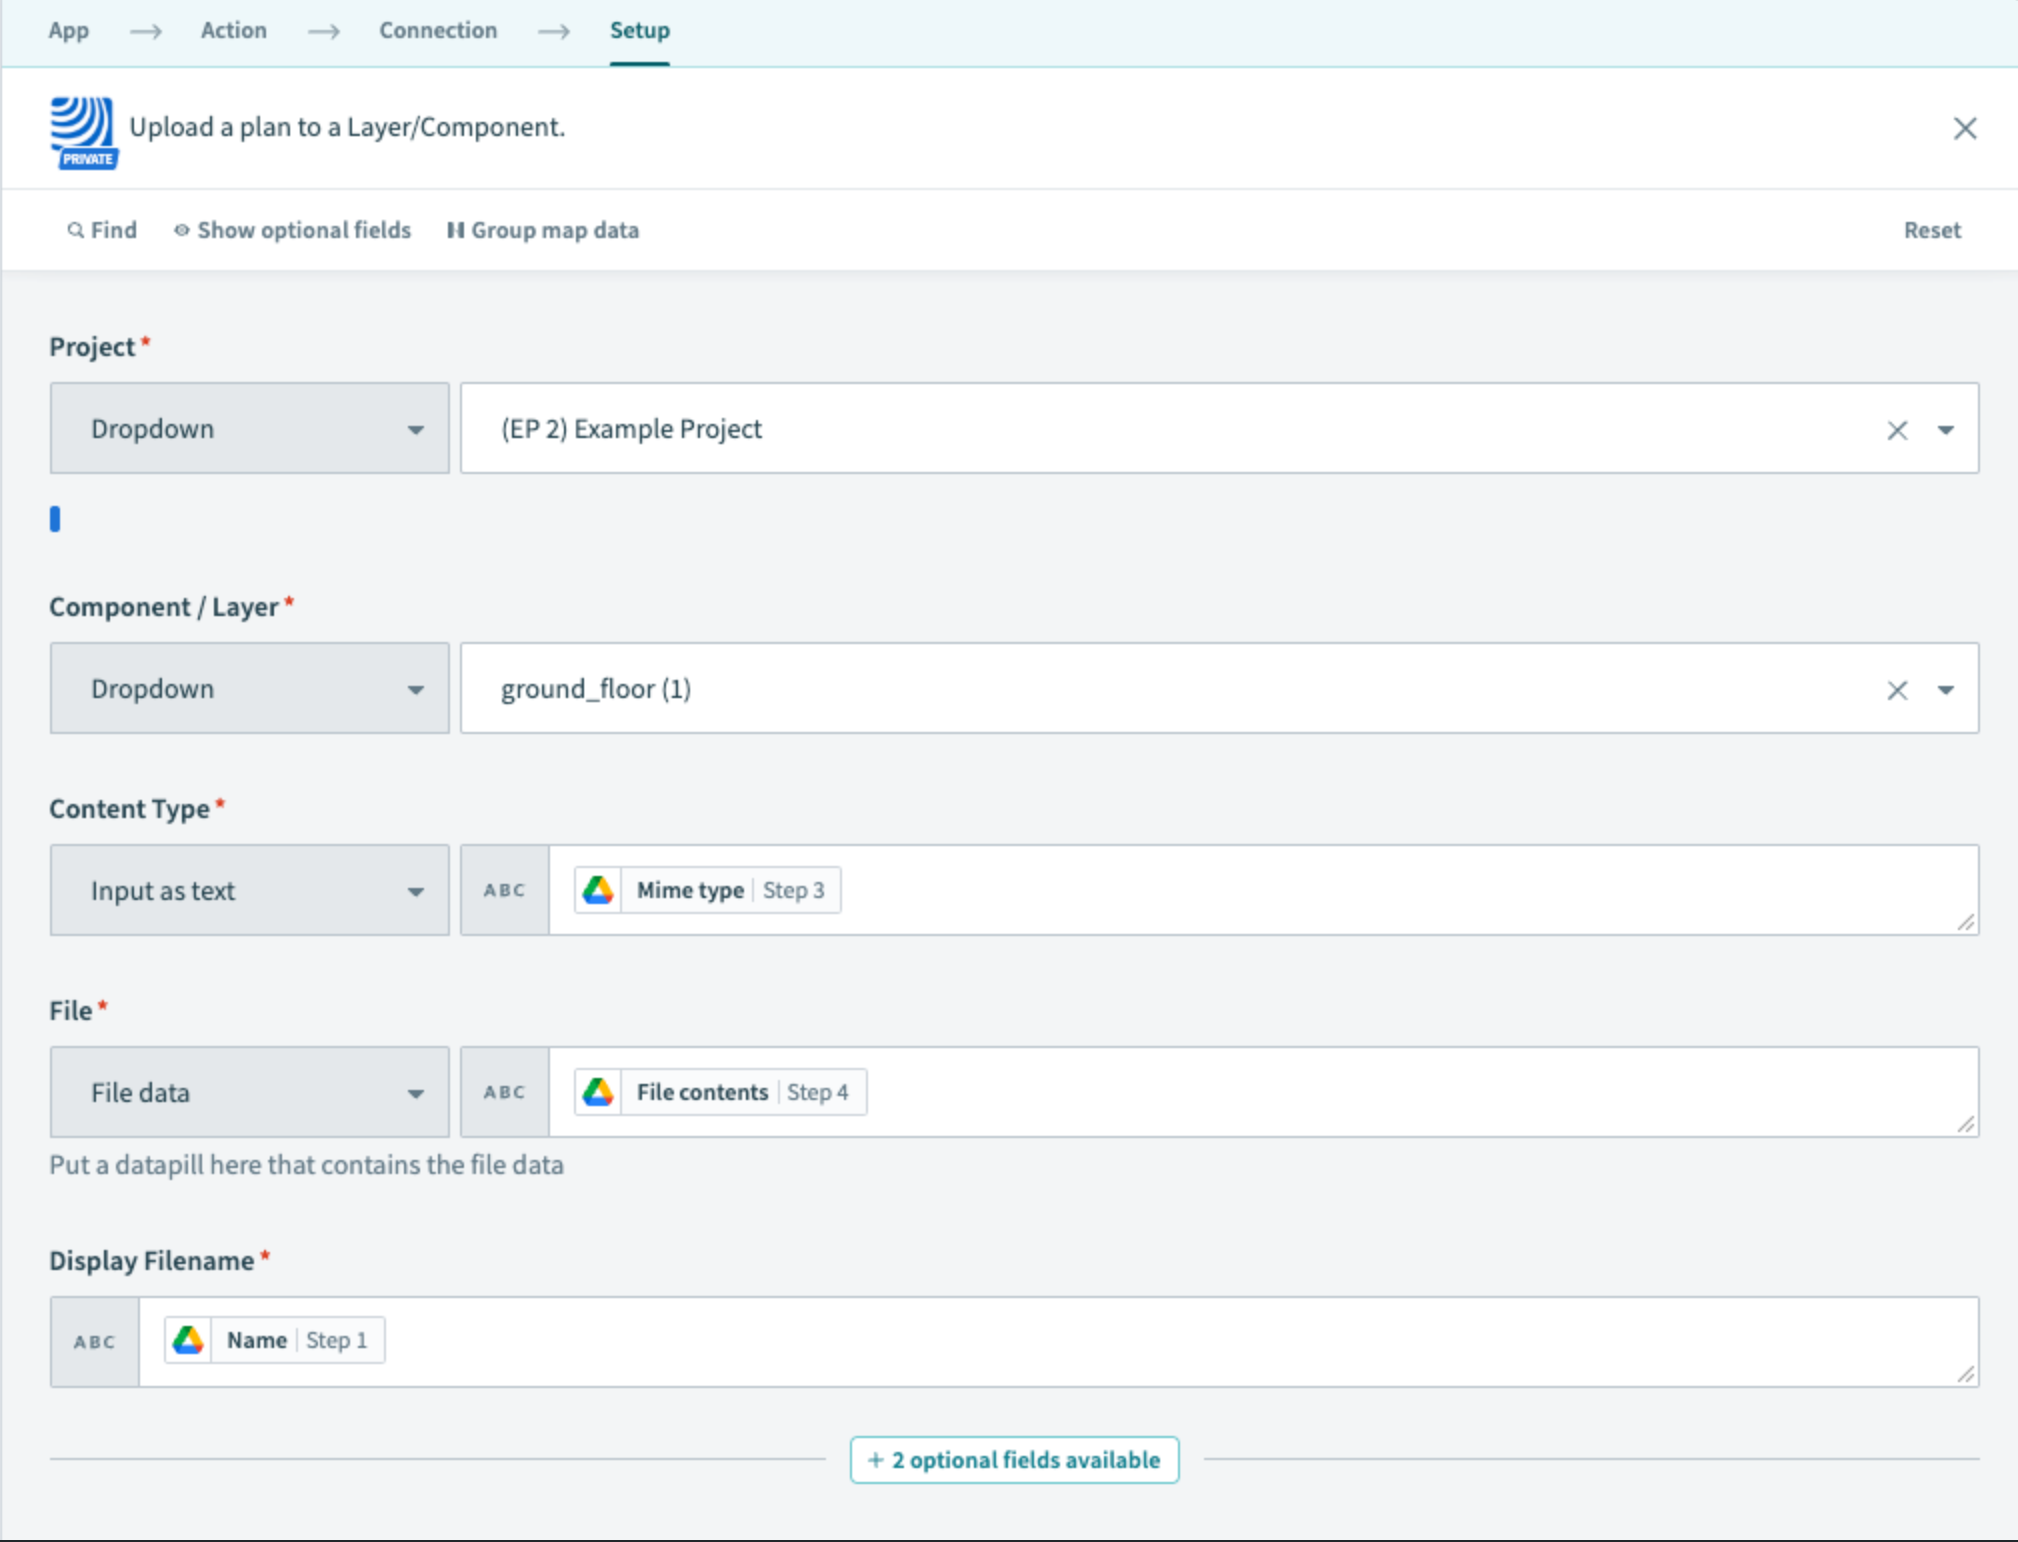
Task: Clear the Example Project selection
Action: pyautogui.click(x=1896, y=430)
